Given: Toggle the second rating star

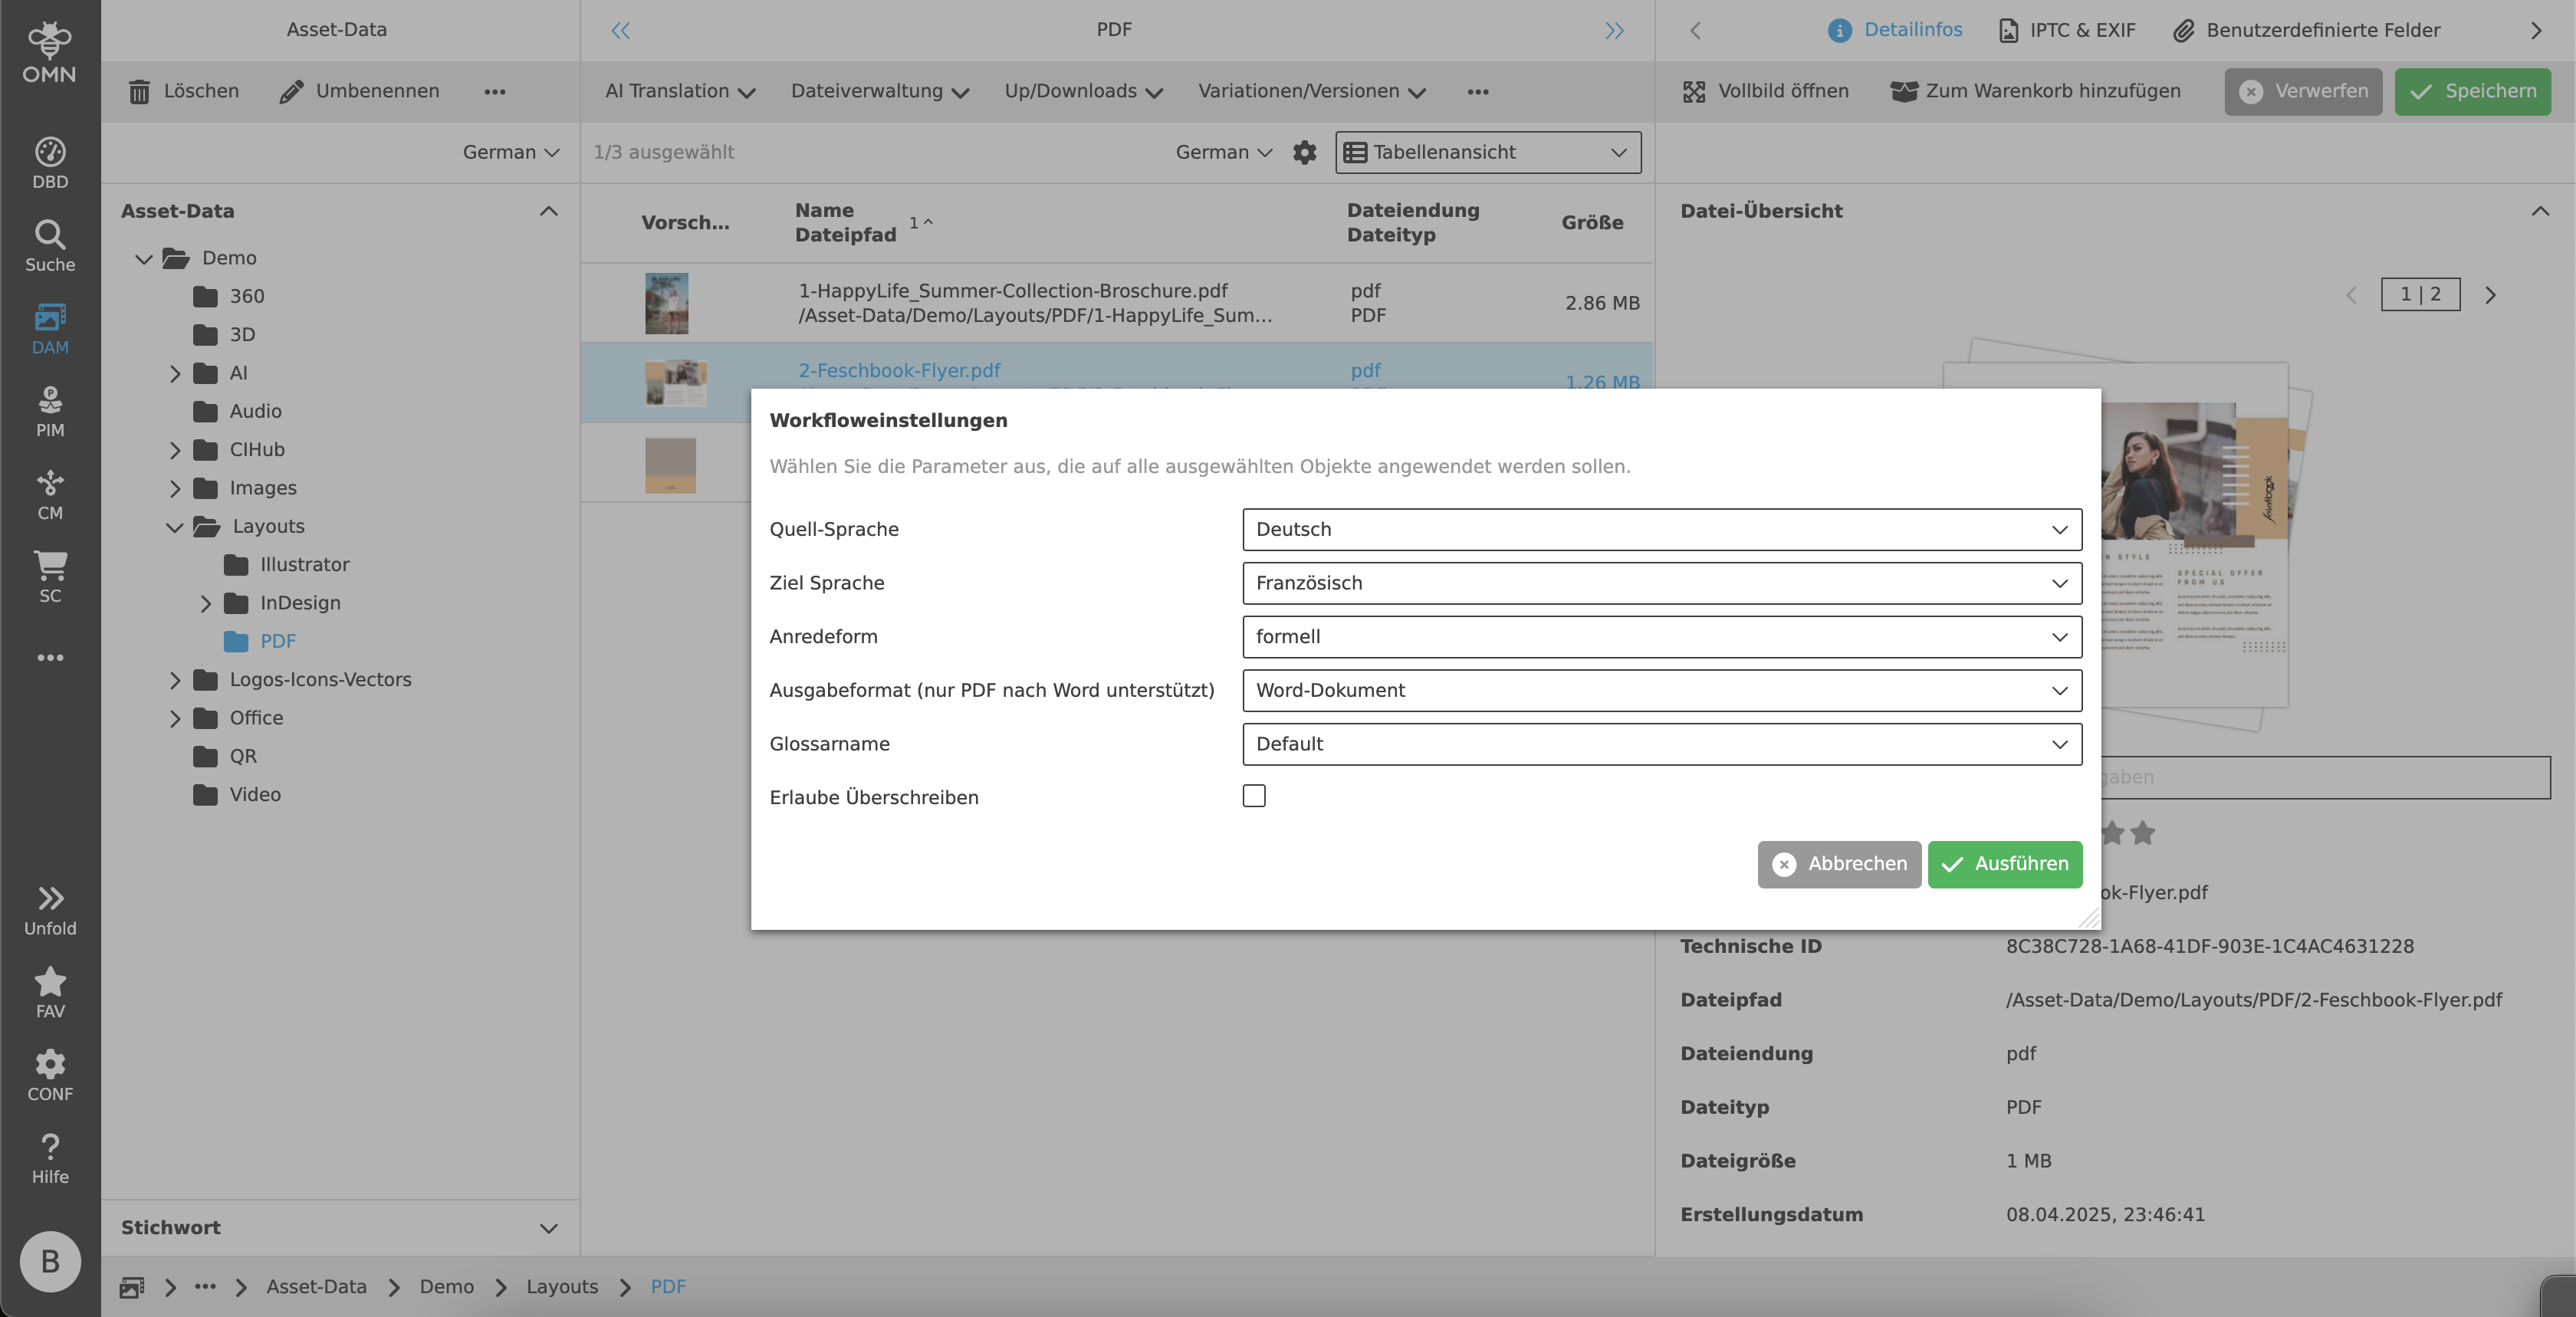Looking at the screenshot, I should (x=2141, y=834).
